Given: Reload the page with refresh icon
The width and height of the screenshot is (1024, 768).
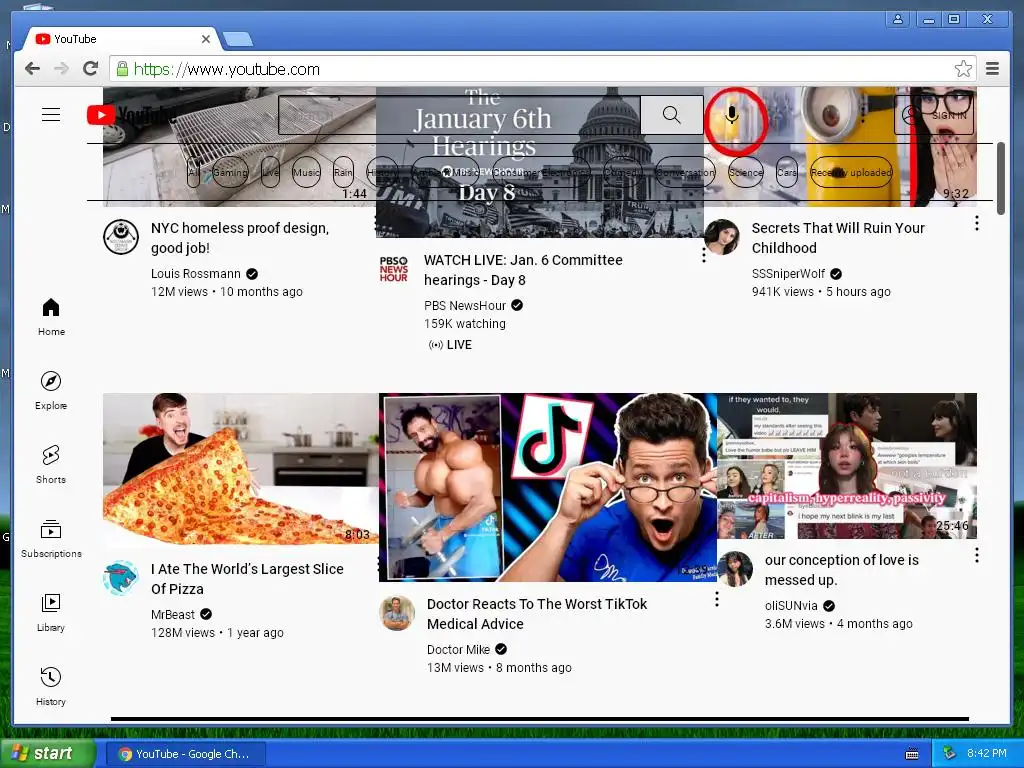Looking at the screenshot, I should click(91, 69).
